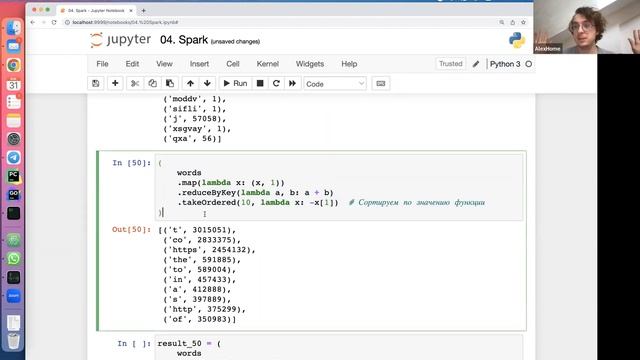Click the Trusted notebook button
Viewport: 640px width, 360px height.
point(451,64)
